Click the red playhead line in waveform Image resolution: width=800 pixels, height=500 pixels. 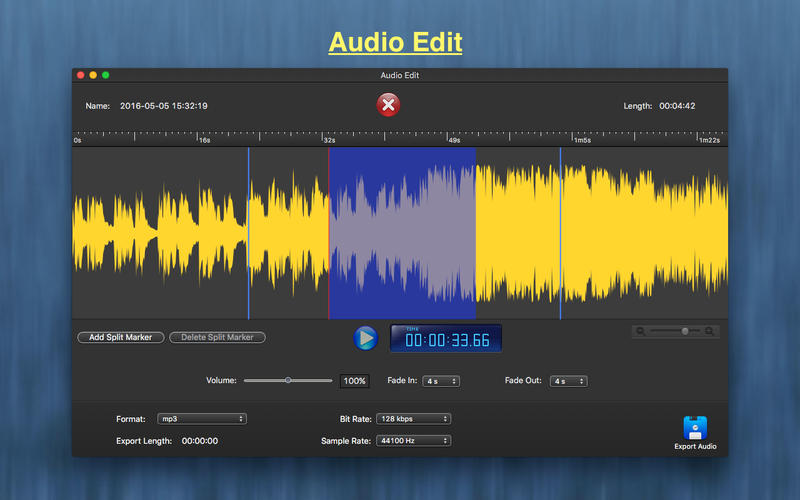(x=329, y=233)
